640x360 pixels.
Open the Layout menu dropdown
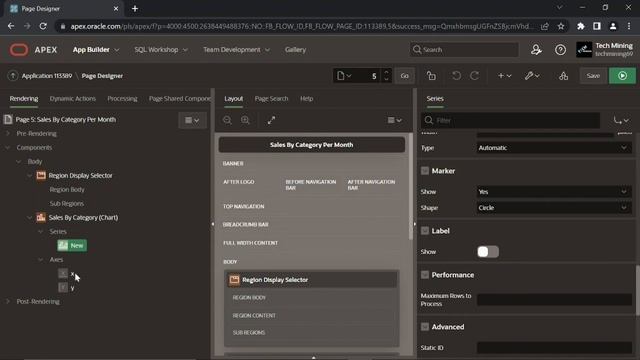click(395, 120)
